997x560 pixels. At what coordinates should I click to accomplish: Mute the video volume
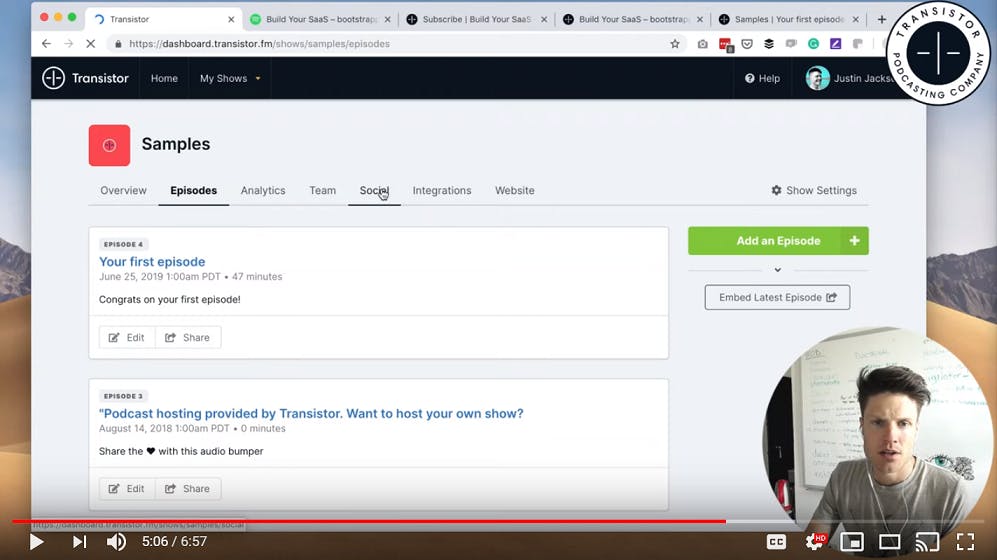(116, 542)
